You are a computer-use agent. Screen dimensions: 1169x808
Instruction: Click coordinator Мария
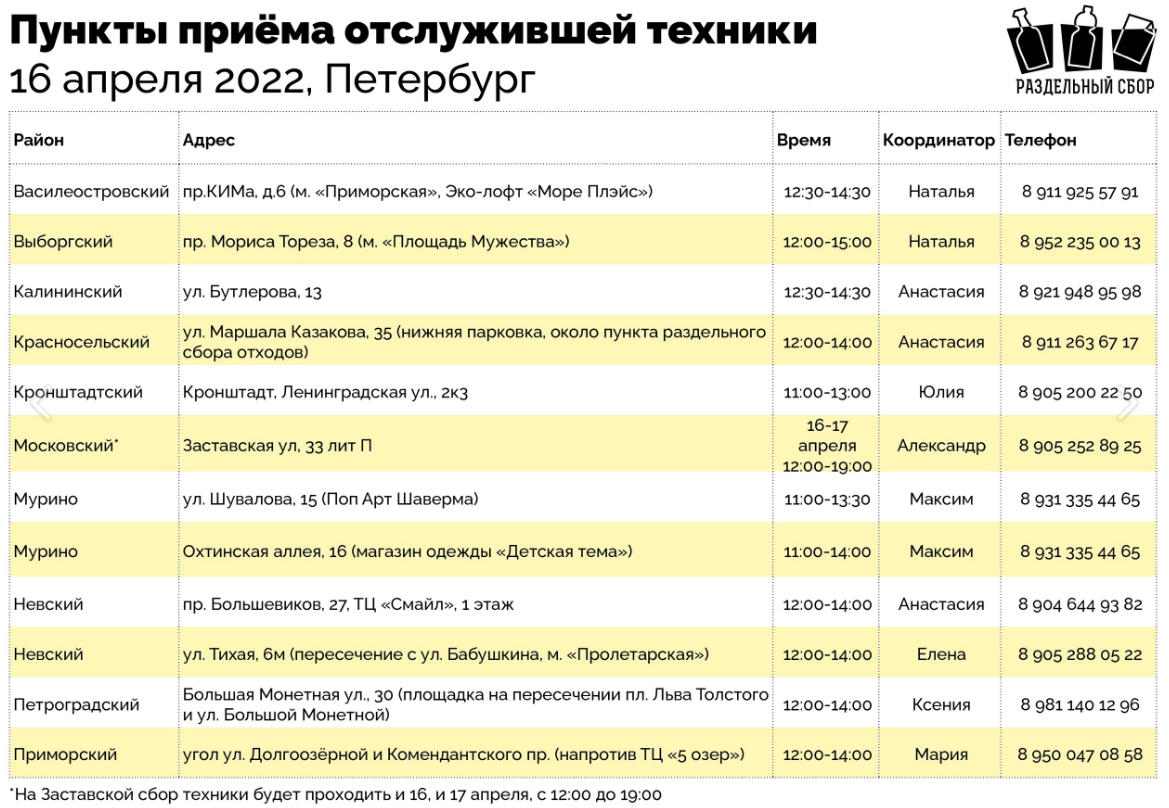click(941, 754)
